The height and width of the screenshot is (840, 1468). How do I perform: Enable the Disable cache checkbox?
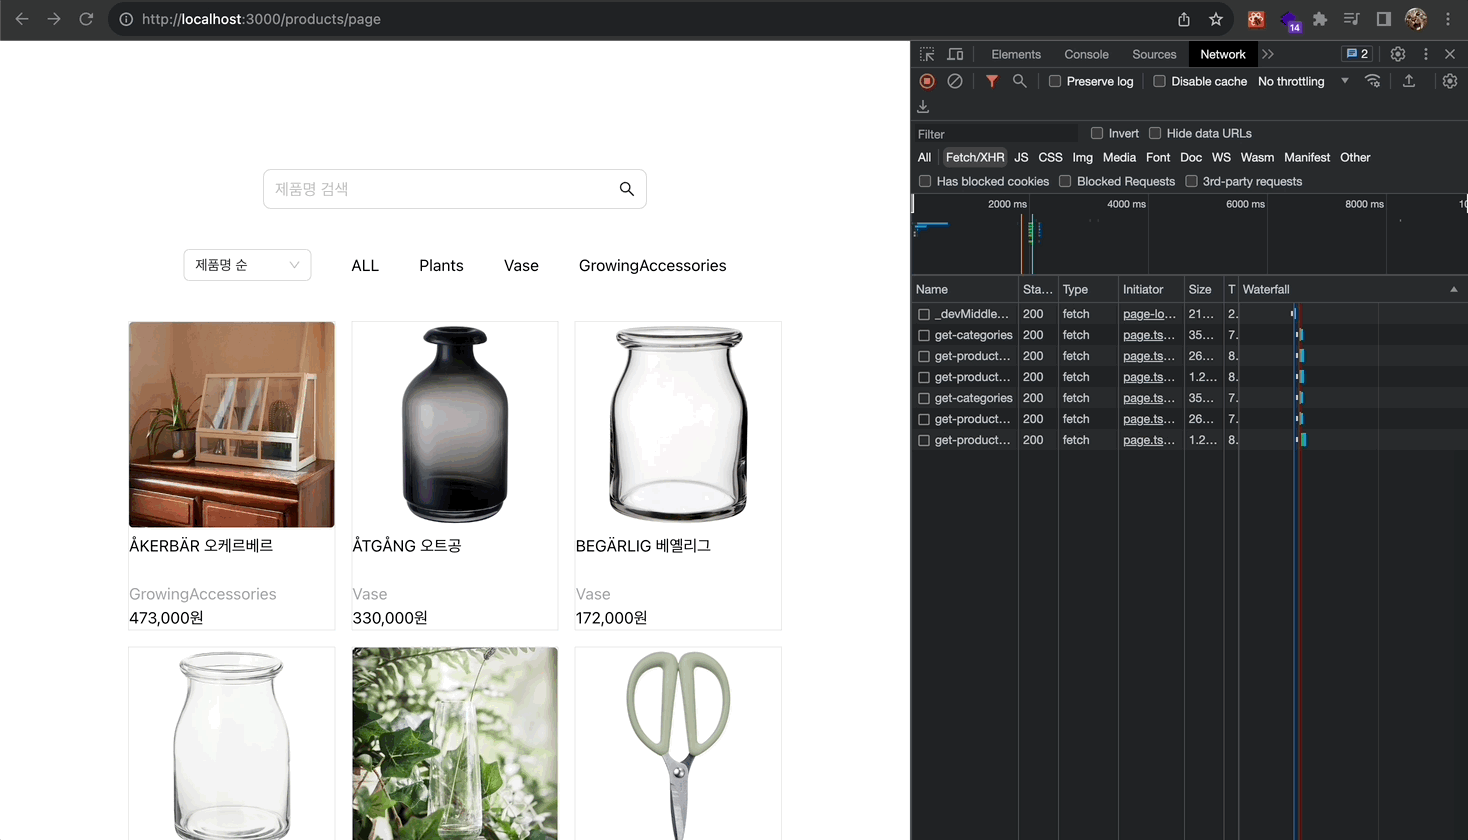[x=1159, y=81]
